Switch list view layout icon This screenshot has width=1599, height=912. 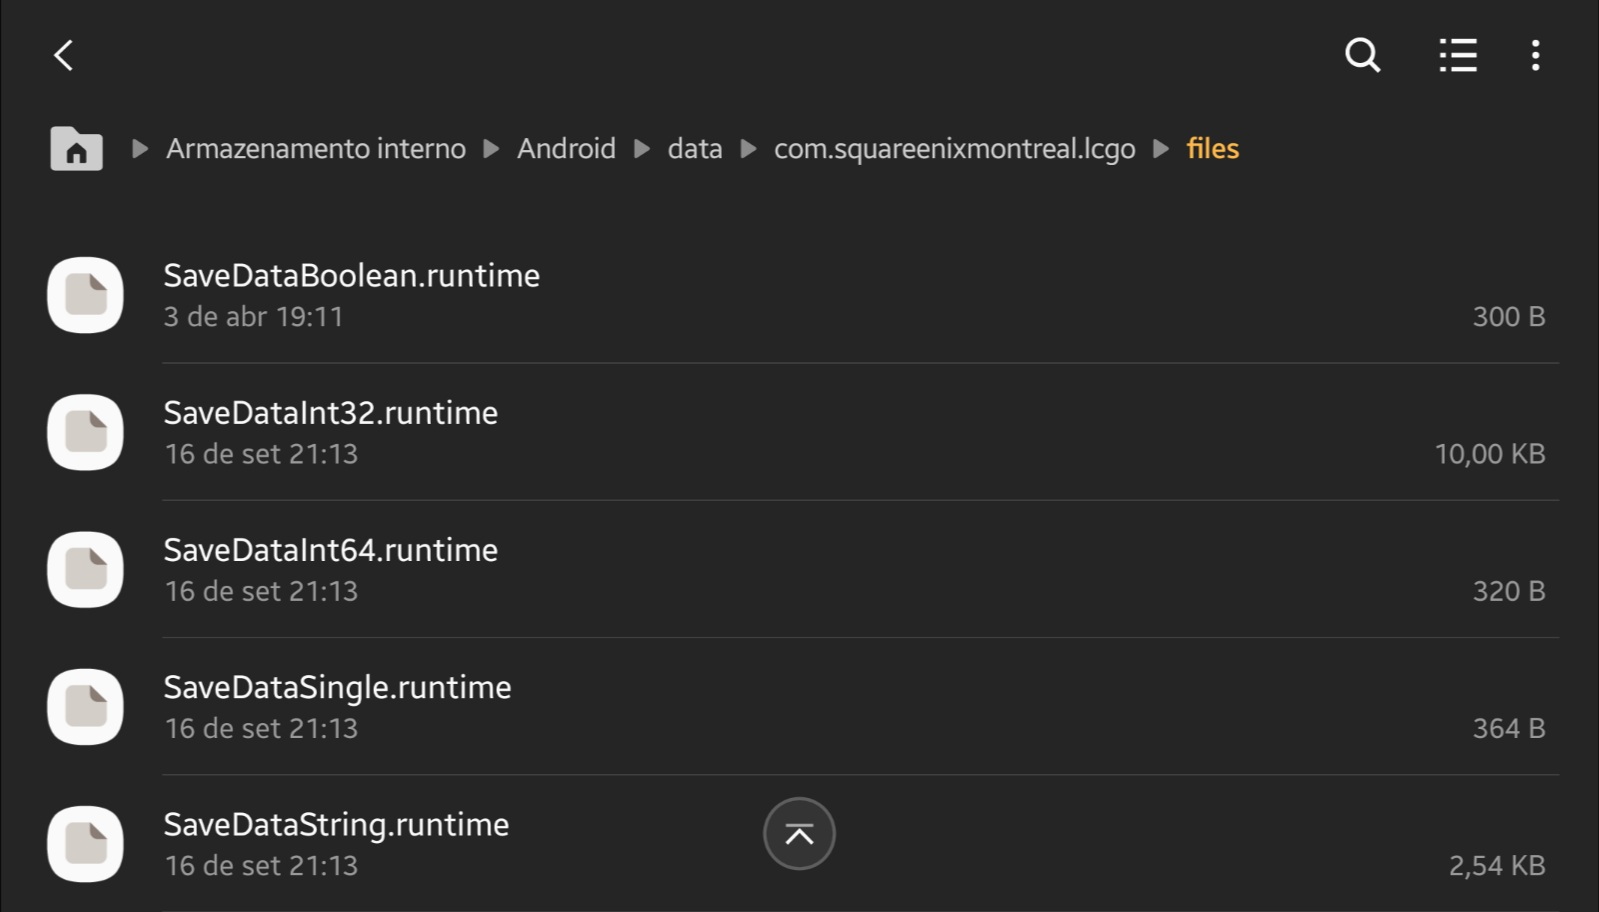pyautogui.click(x=1458, y=56)
